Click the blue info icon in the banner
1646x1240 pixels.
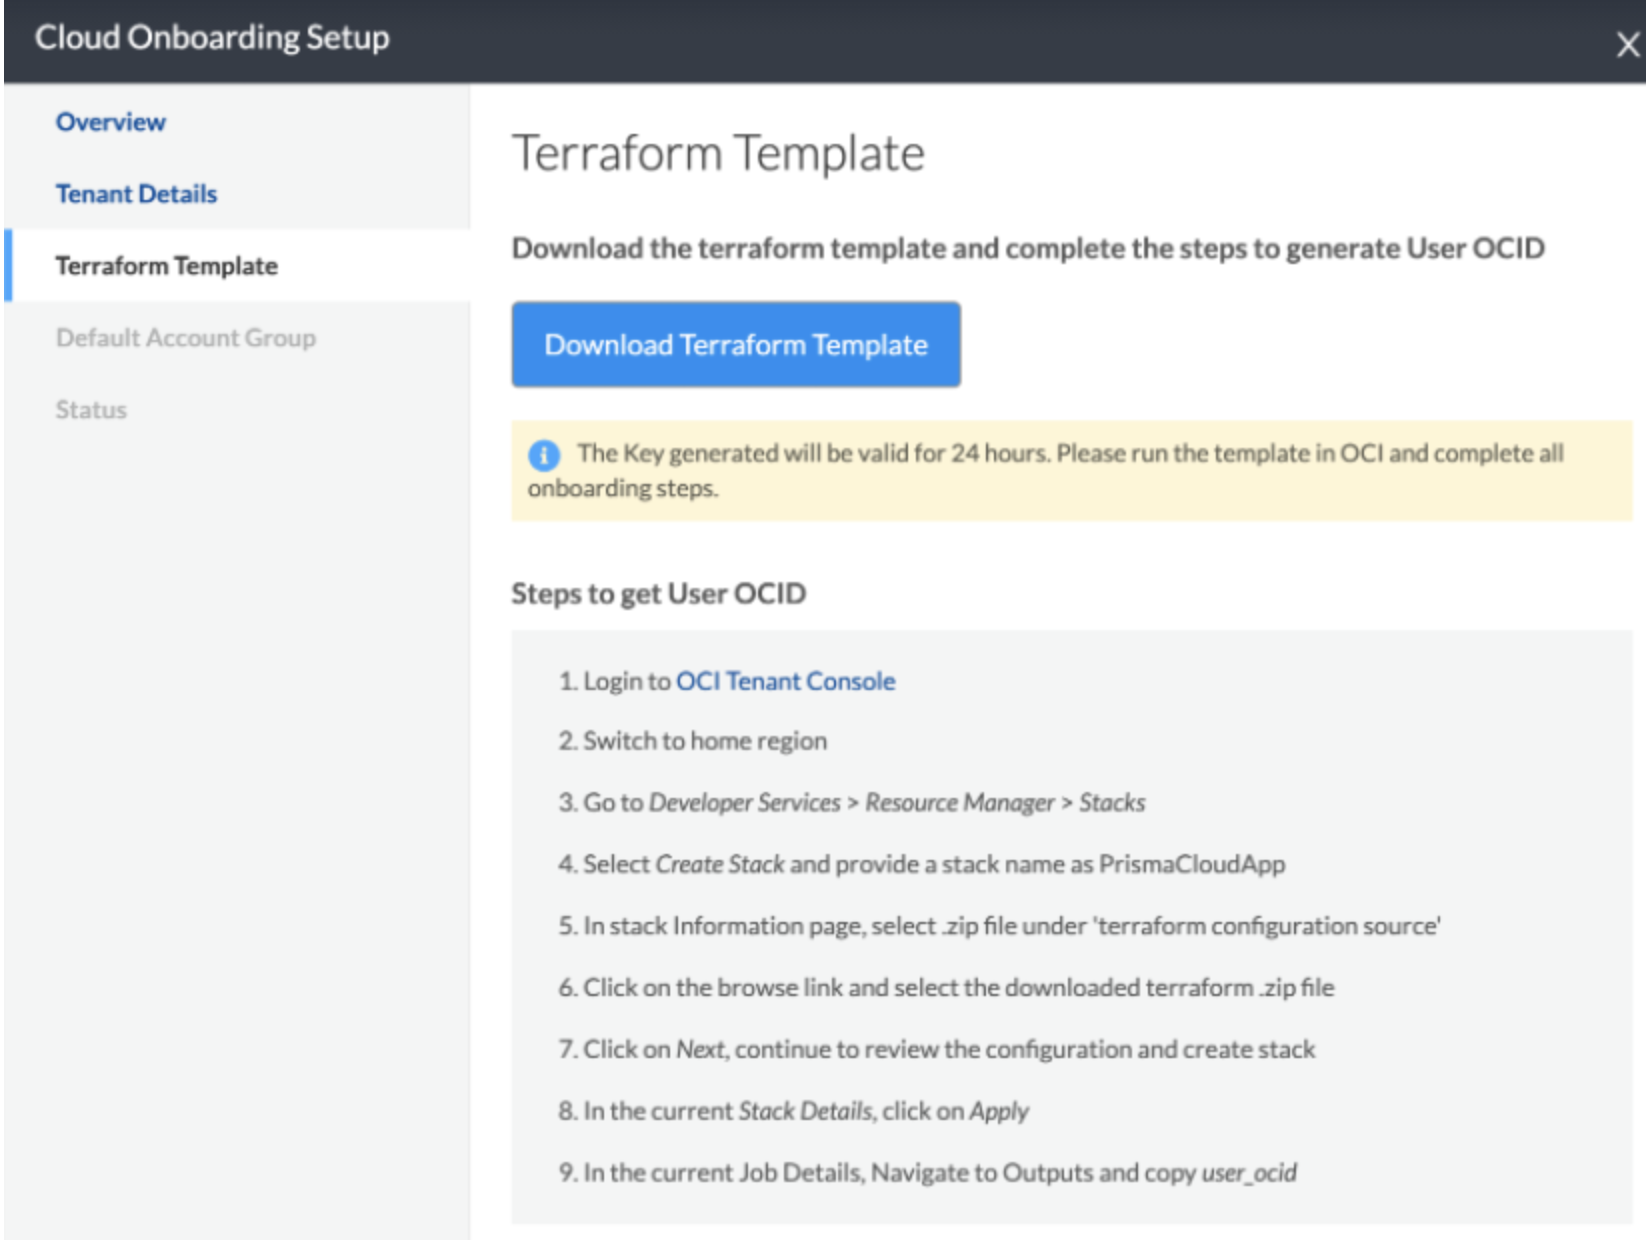point(544,455)
